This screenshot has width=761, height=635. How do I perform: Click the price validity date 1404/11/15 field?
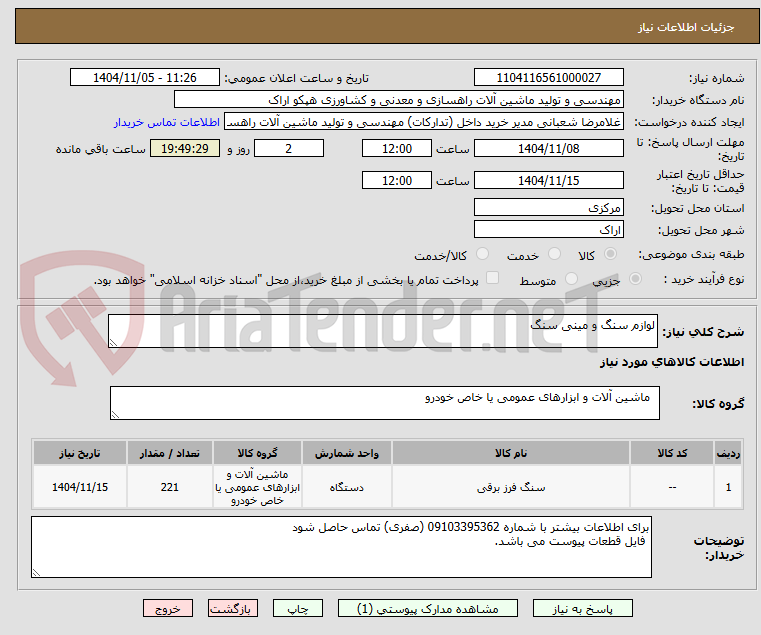tap(548, 181)
